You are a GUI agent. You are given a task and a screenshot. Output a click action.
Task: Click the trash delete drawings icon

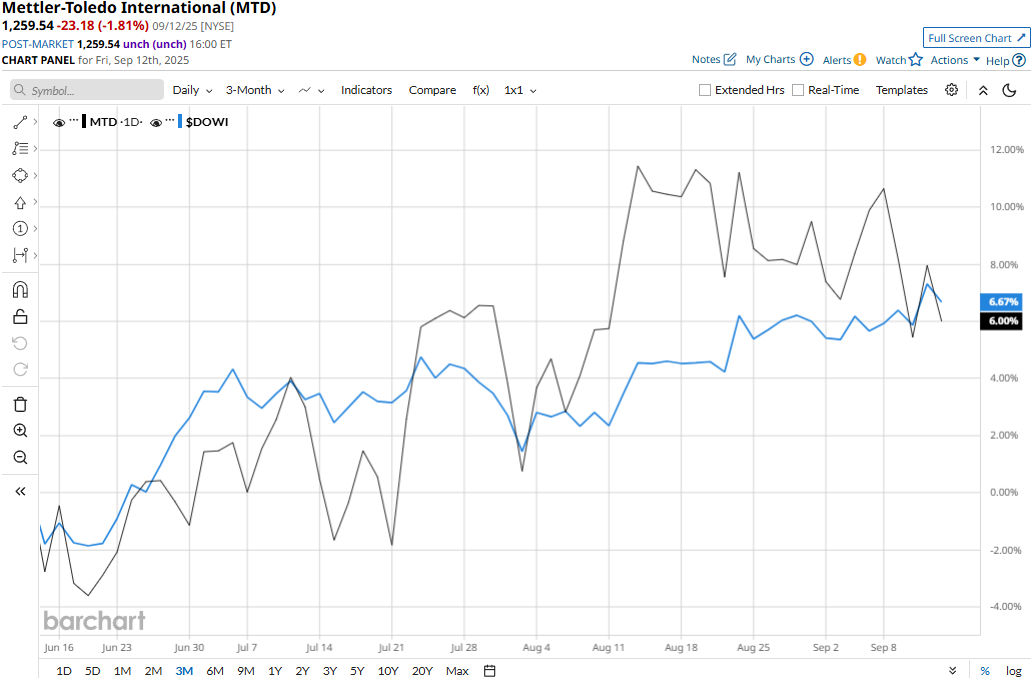[x=20, y=404]
